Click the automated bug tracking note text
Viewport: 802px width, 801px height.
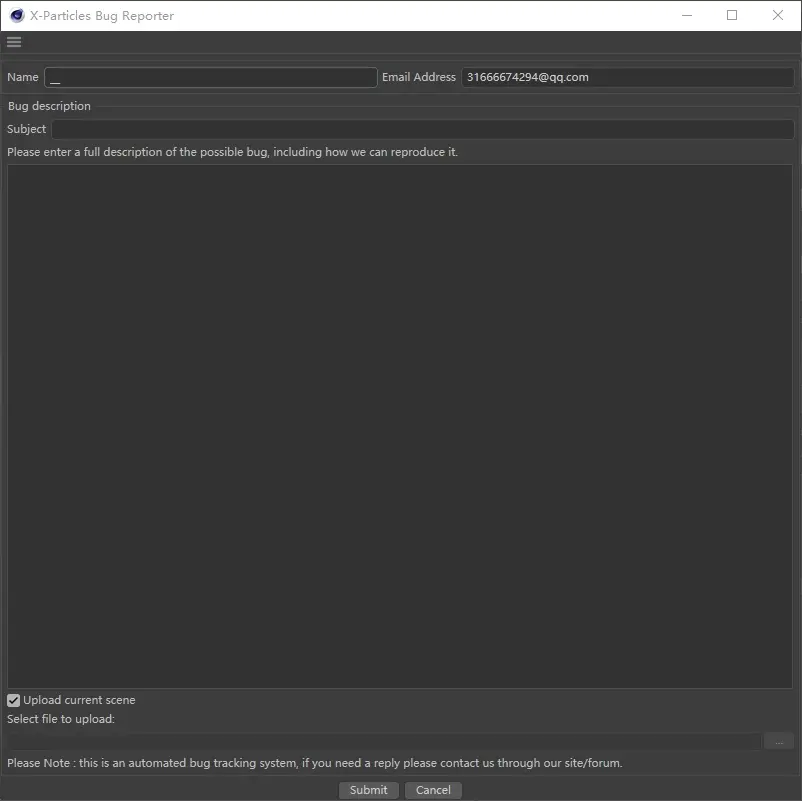[x=314, y=763]
